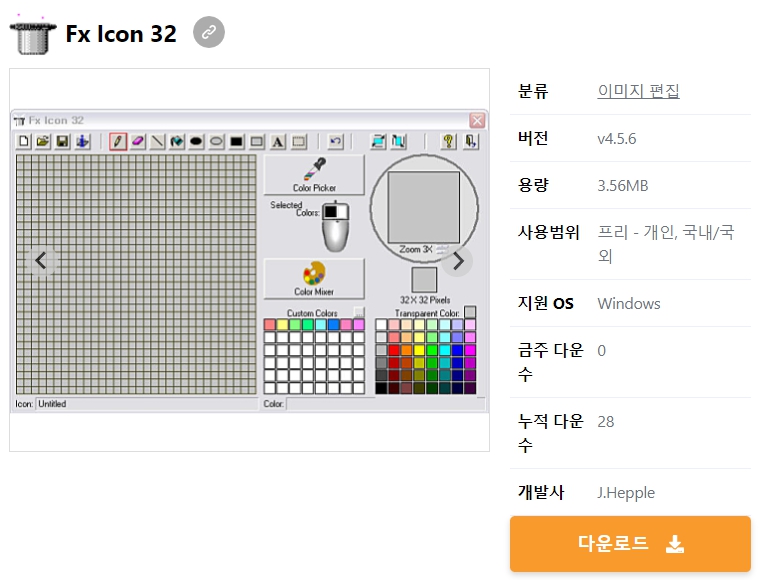Click the Transparent Color swatch

coord(470,312)
